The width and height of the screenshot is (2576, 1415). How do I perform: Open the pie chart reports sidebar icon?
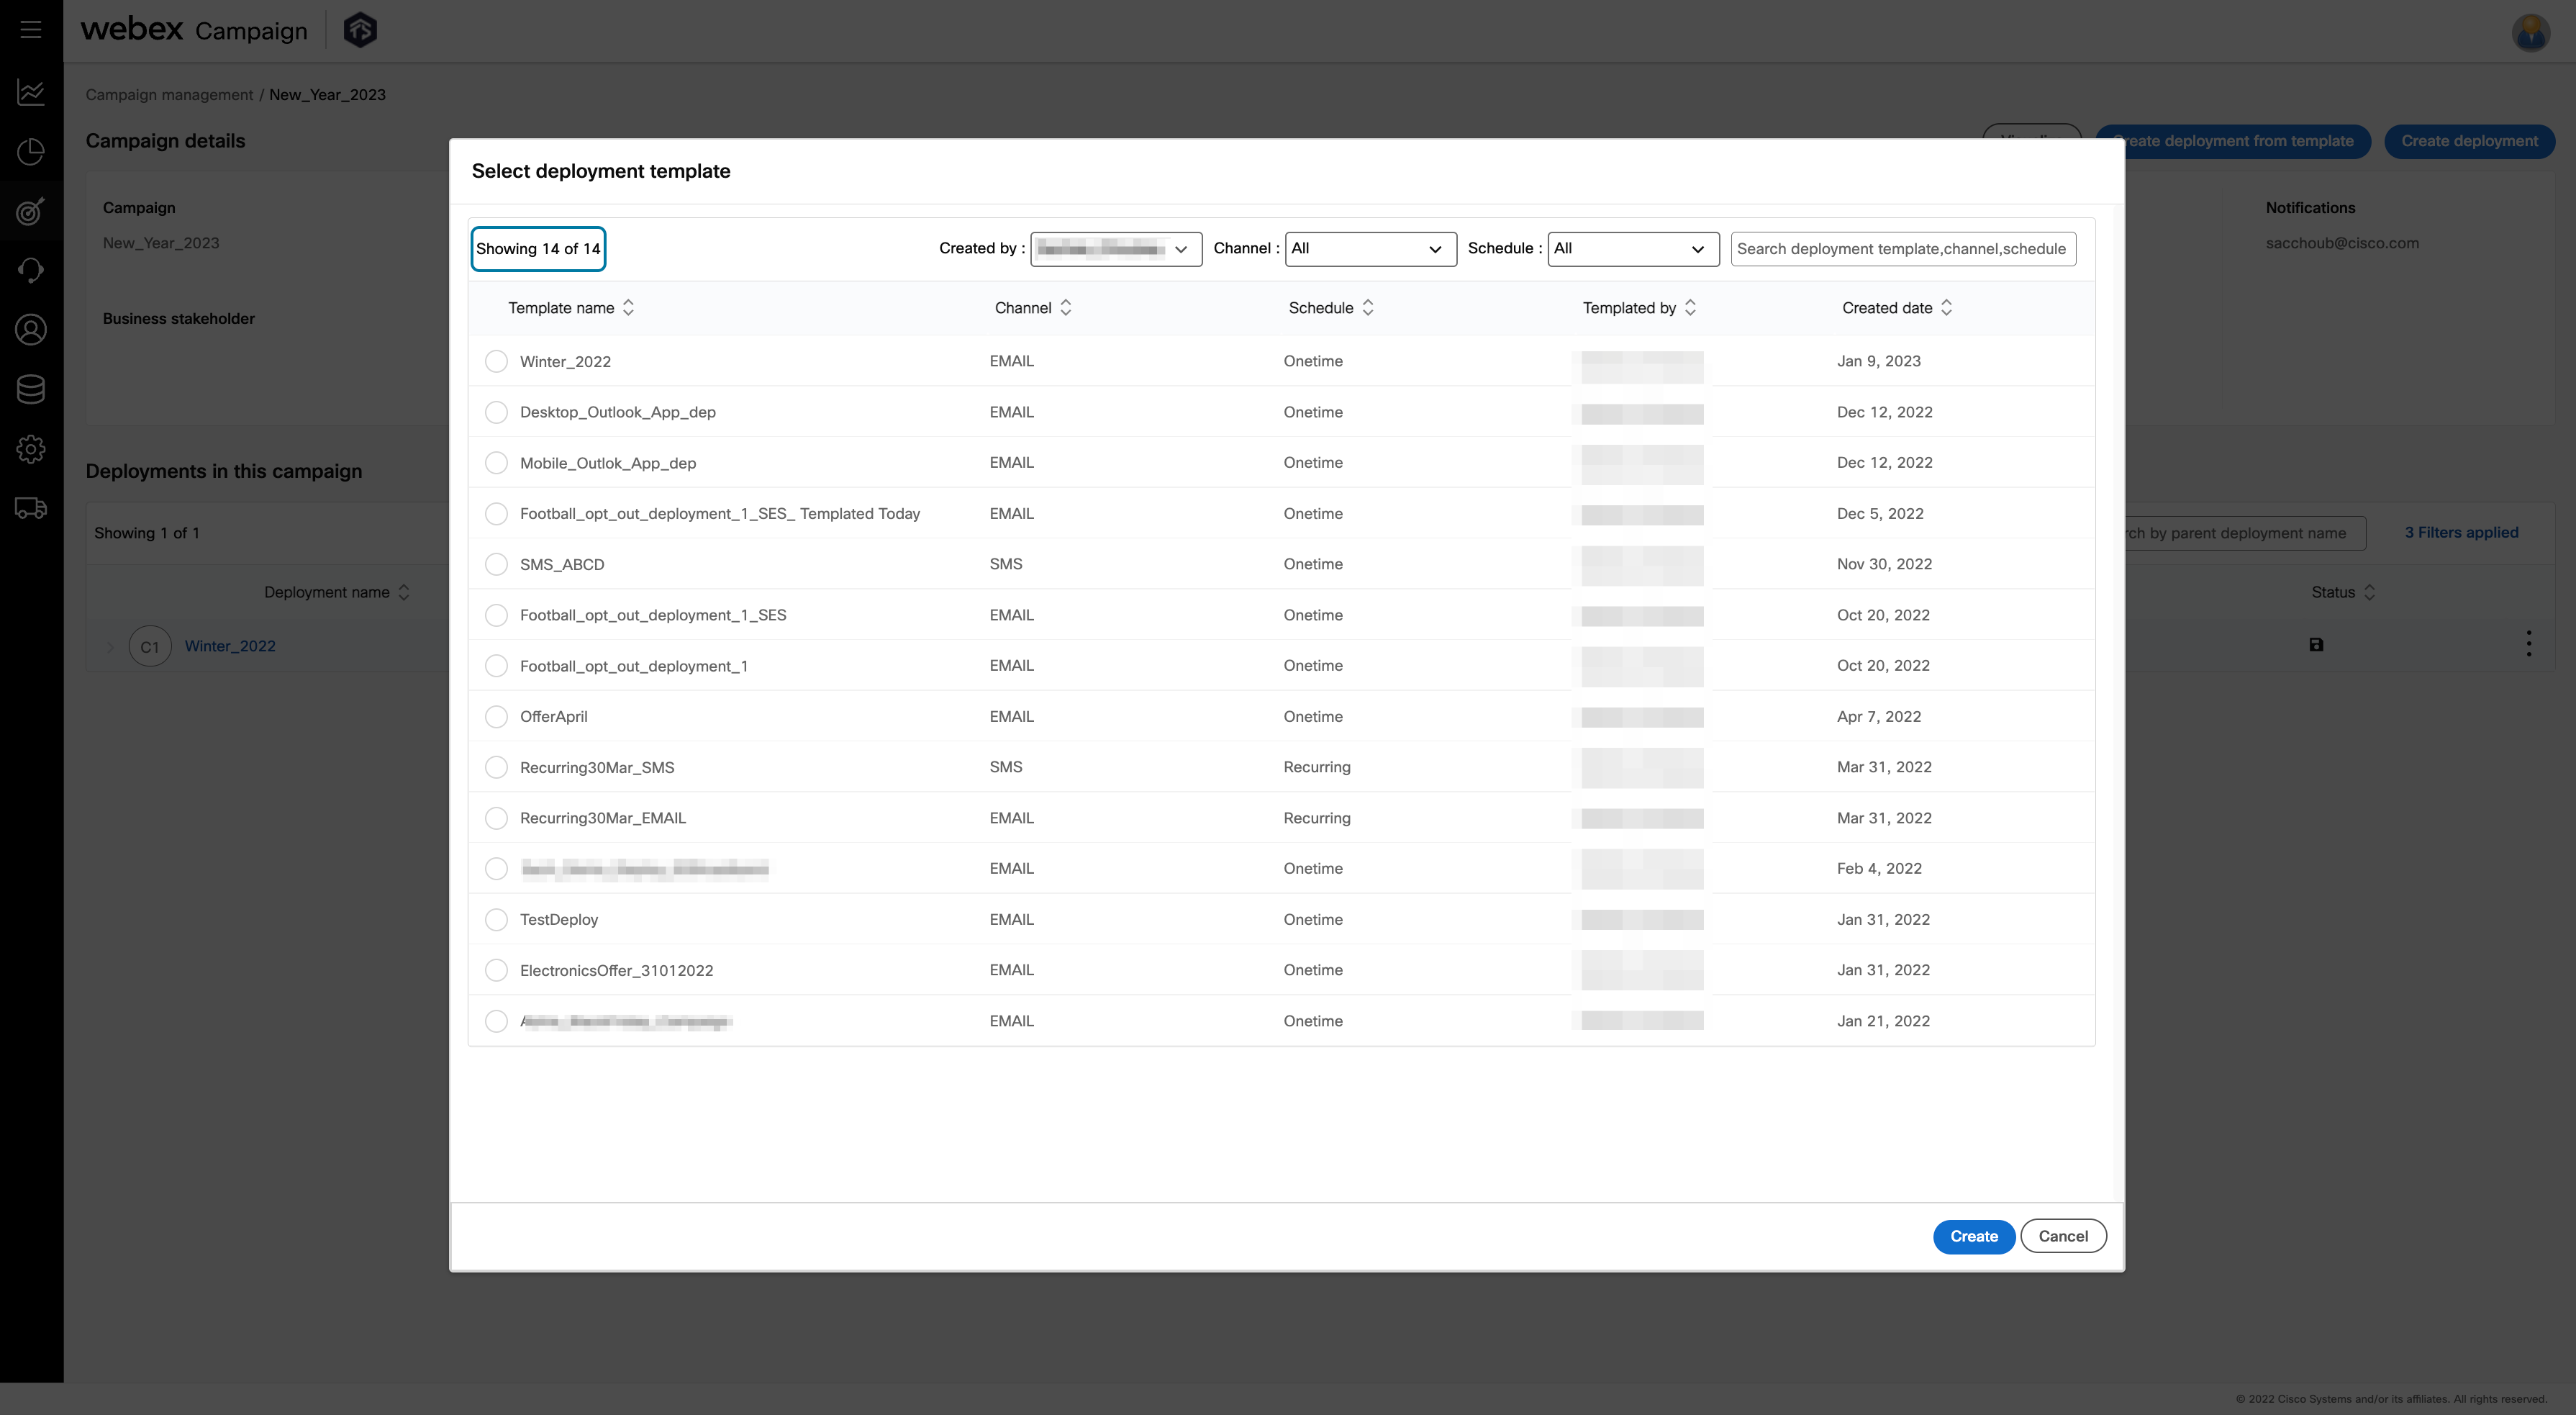(x=31, y=152)
